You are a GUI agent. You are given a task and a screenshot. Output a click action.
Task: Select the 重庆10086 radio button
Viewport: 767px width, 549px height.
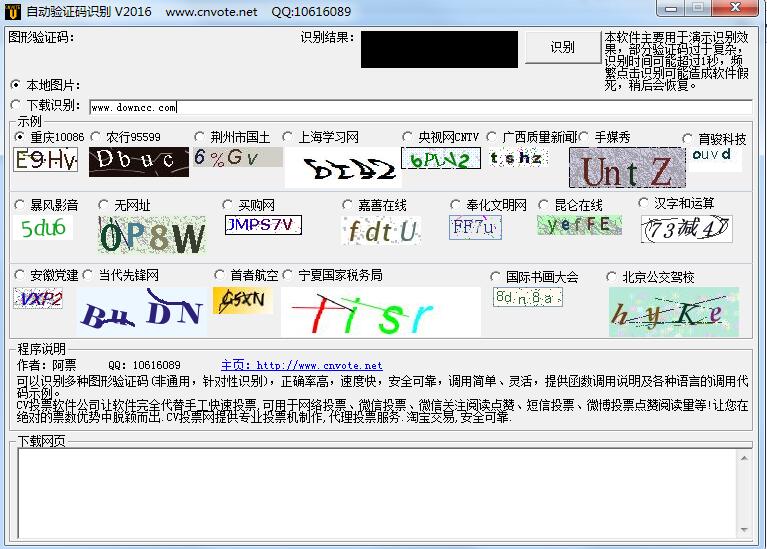(x=19, y=137)
